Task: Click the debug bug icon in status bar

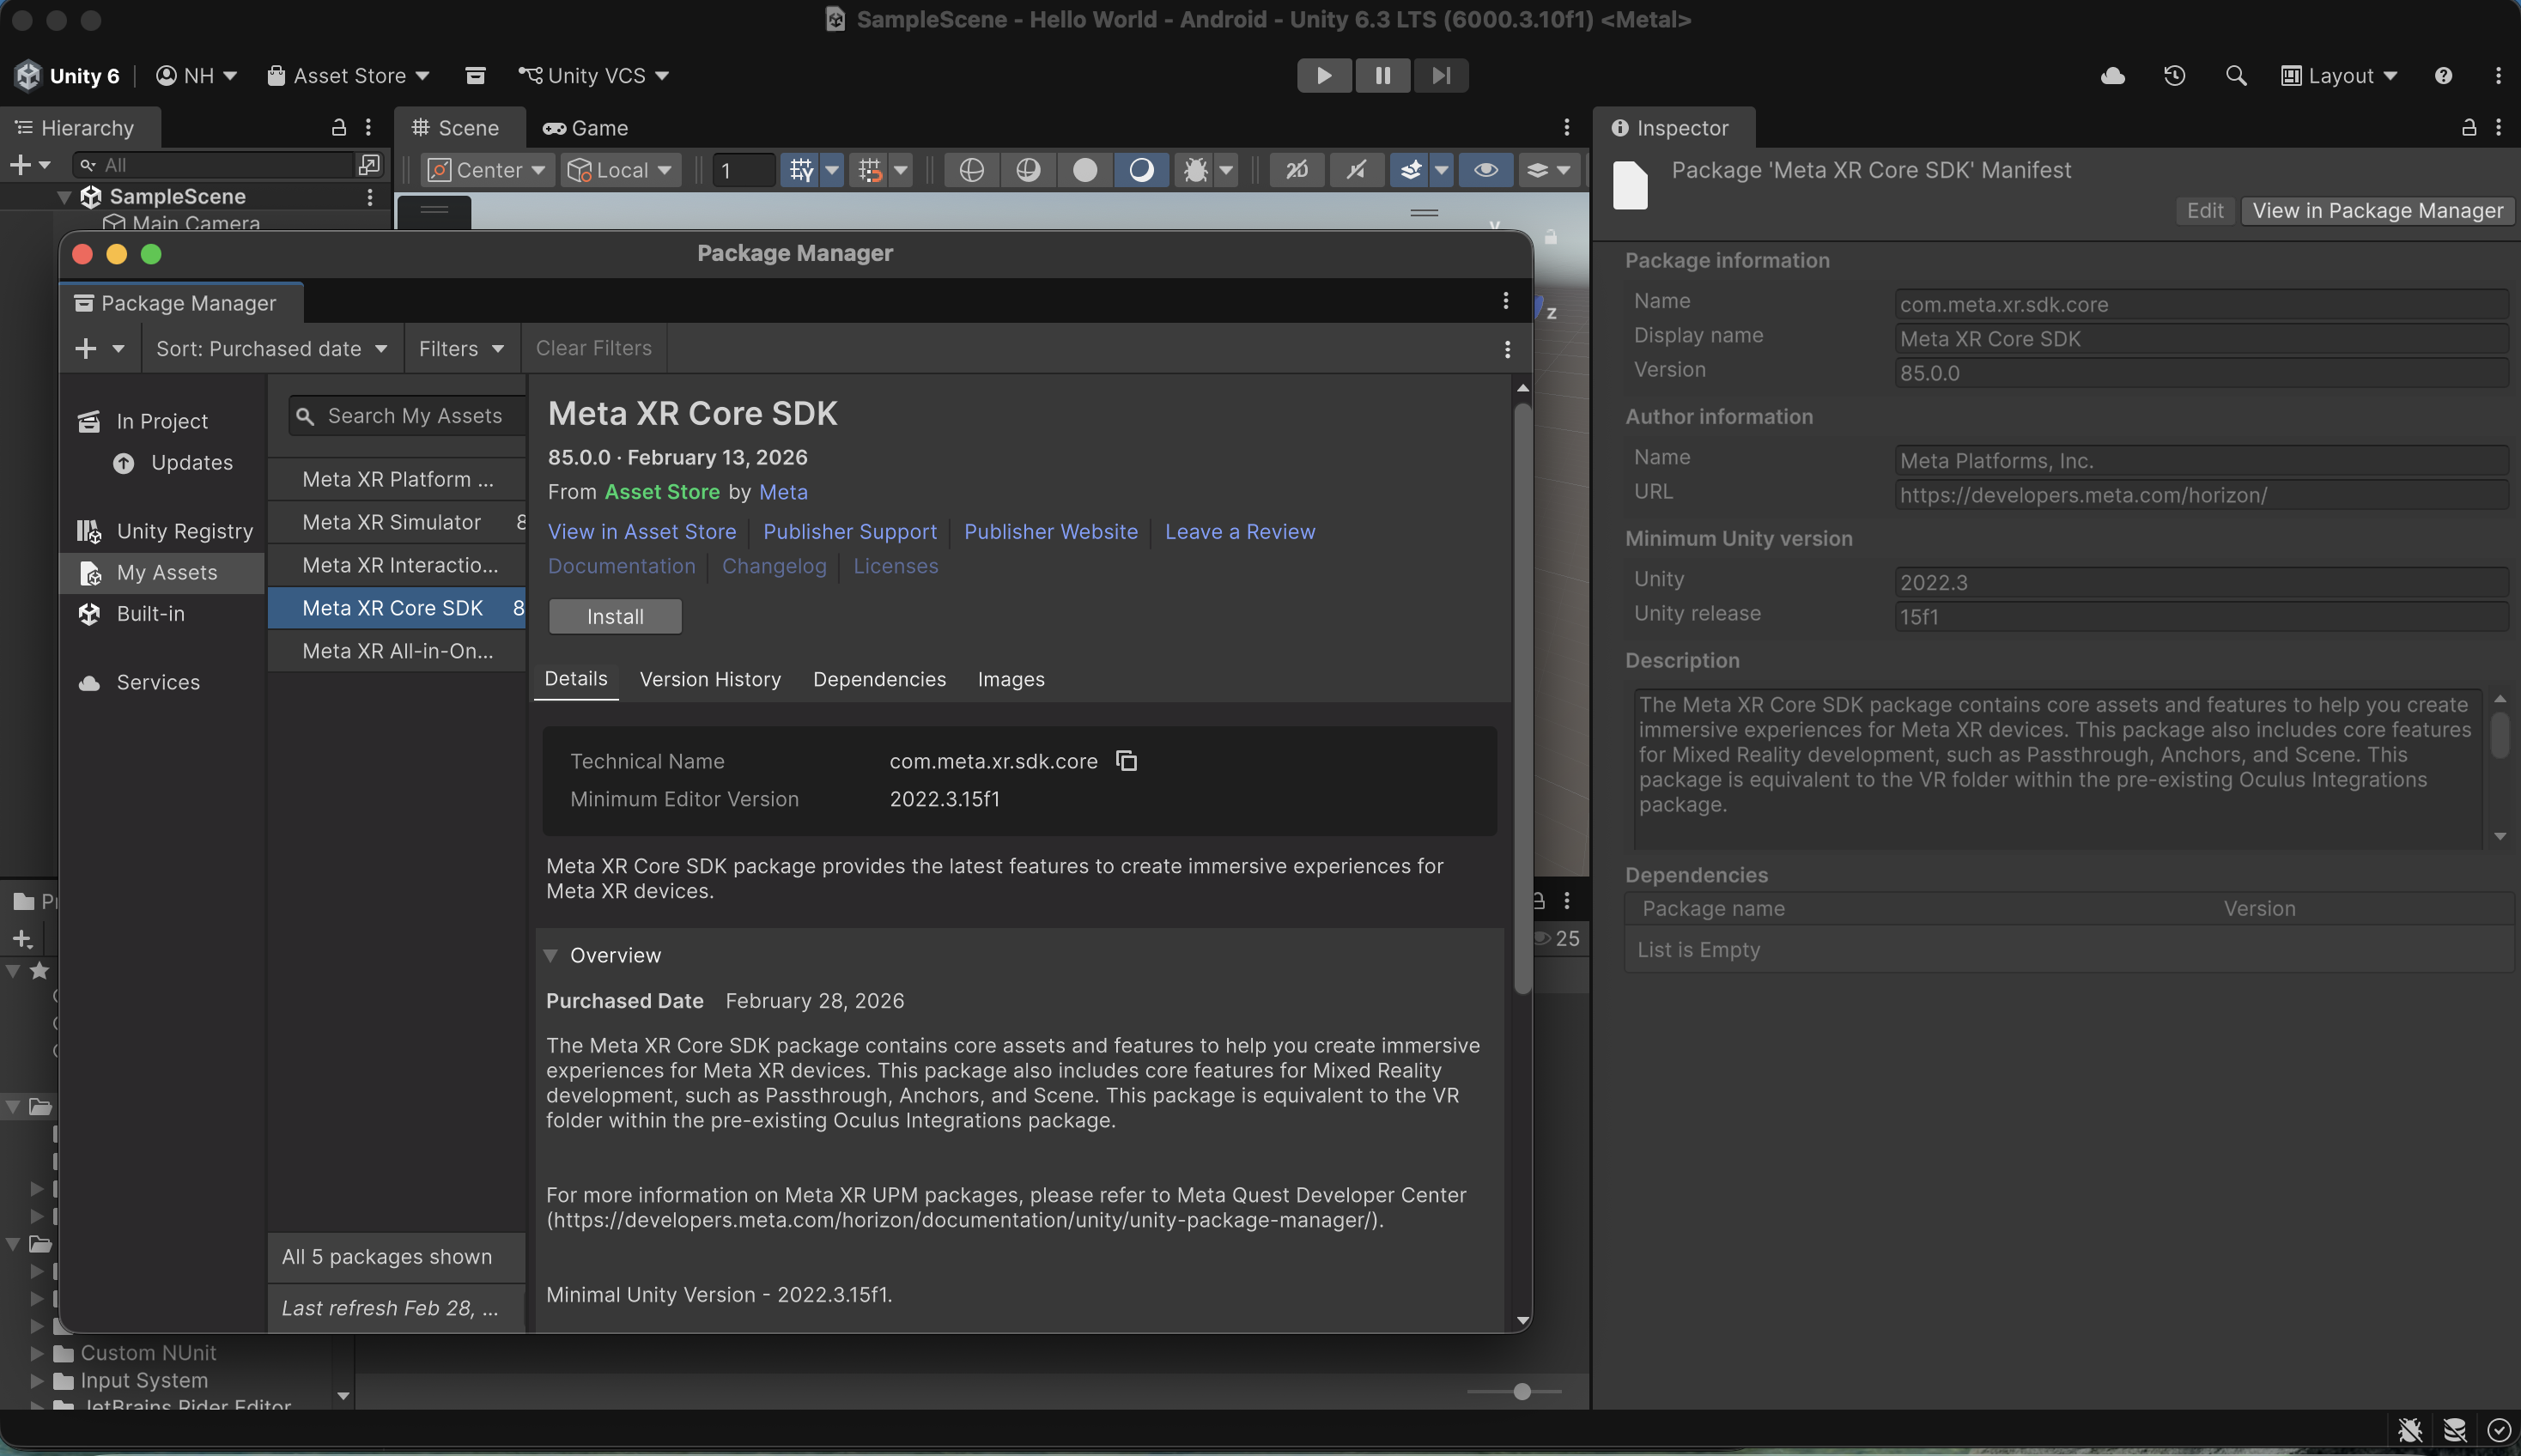Action: point(2409,1430)
